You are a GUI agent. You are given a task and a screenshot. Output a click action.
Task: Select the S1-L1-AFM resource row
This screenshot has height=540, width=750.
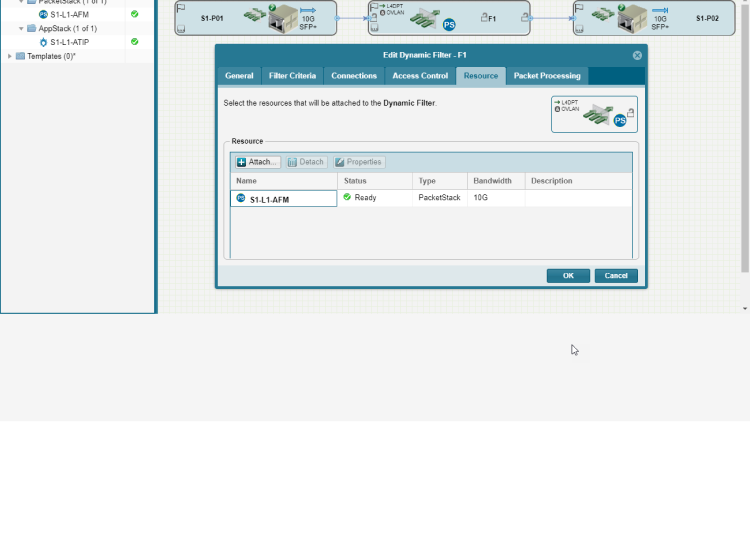[283, 199]
